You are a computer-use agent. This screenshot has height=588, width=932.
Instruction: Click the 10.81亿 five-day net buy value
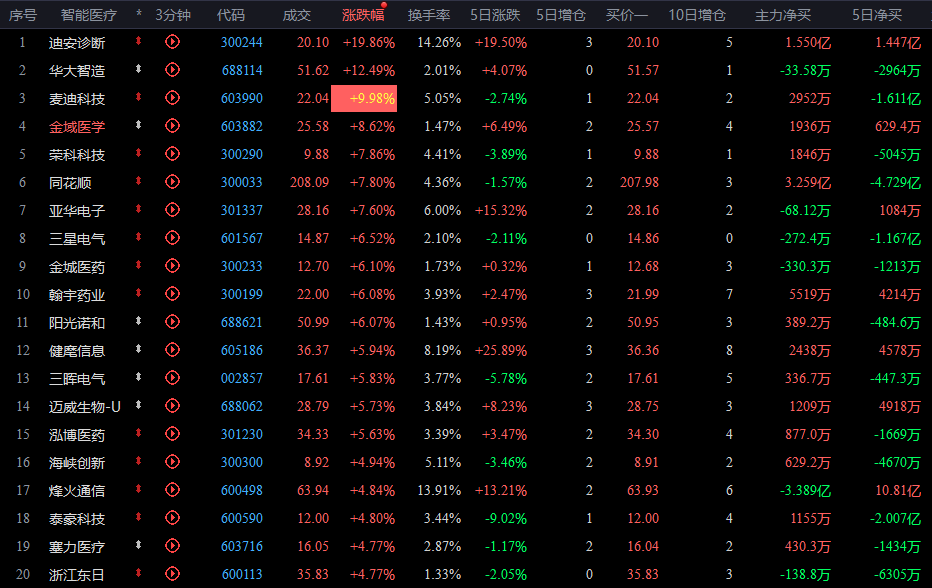[x=898, y=490]
